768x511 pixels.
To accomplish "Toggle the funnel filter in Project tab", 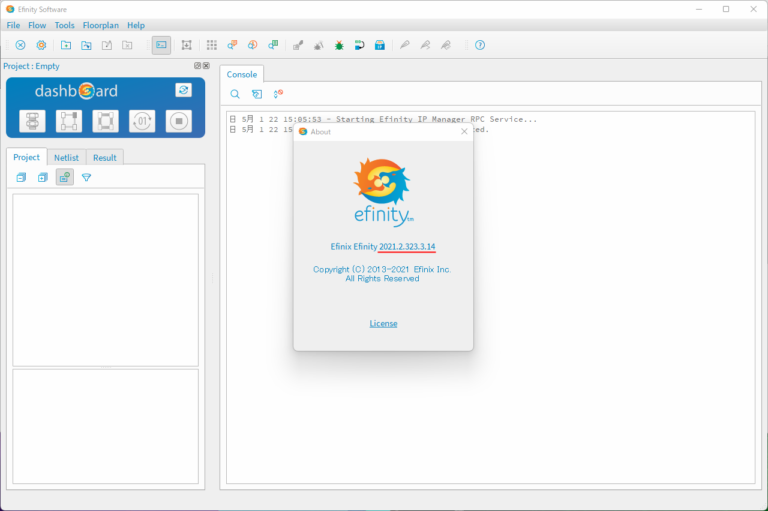I will (x=87, y=177).
